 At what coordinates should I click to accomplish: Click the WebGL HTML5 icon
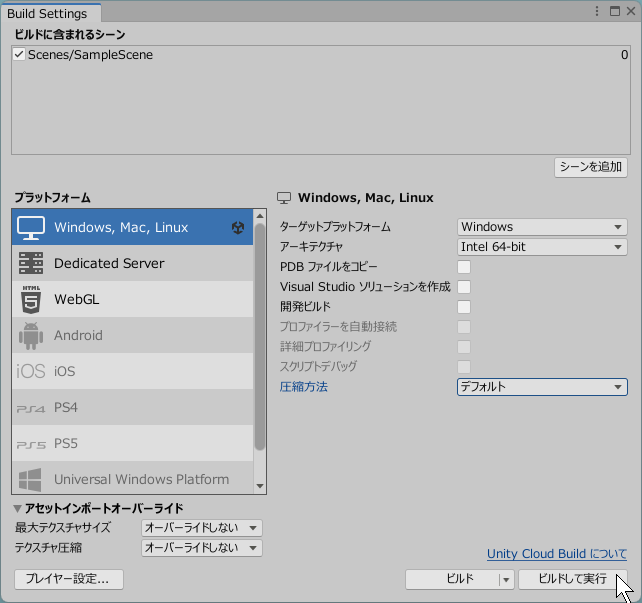click(x=31, y=299)
